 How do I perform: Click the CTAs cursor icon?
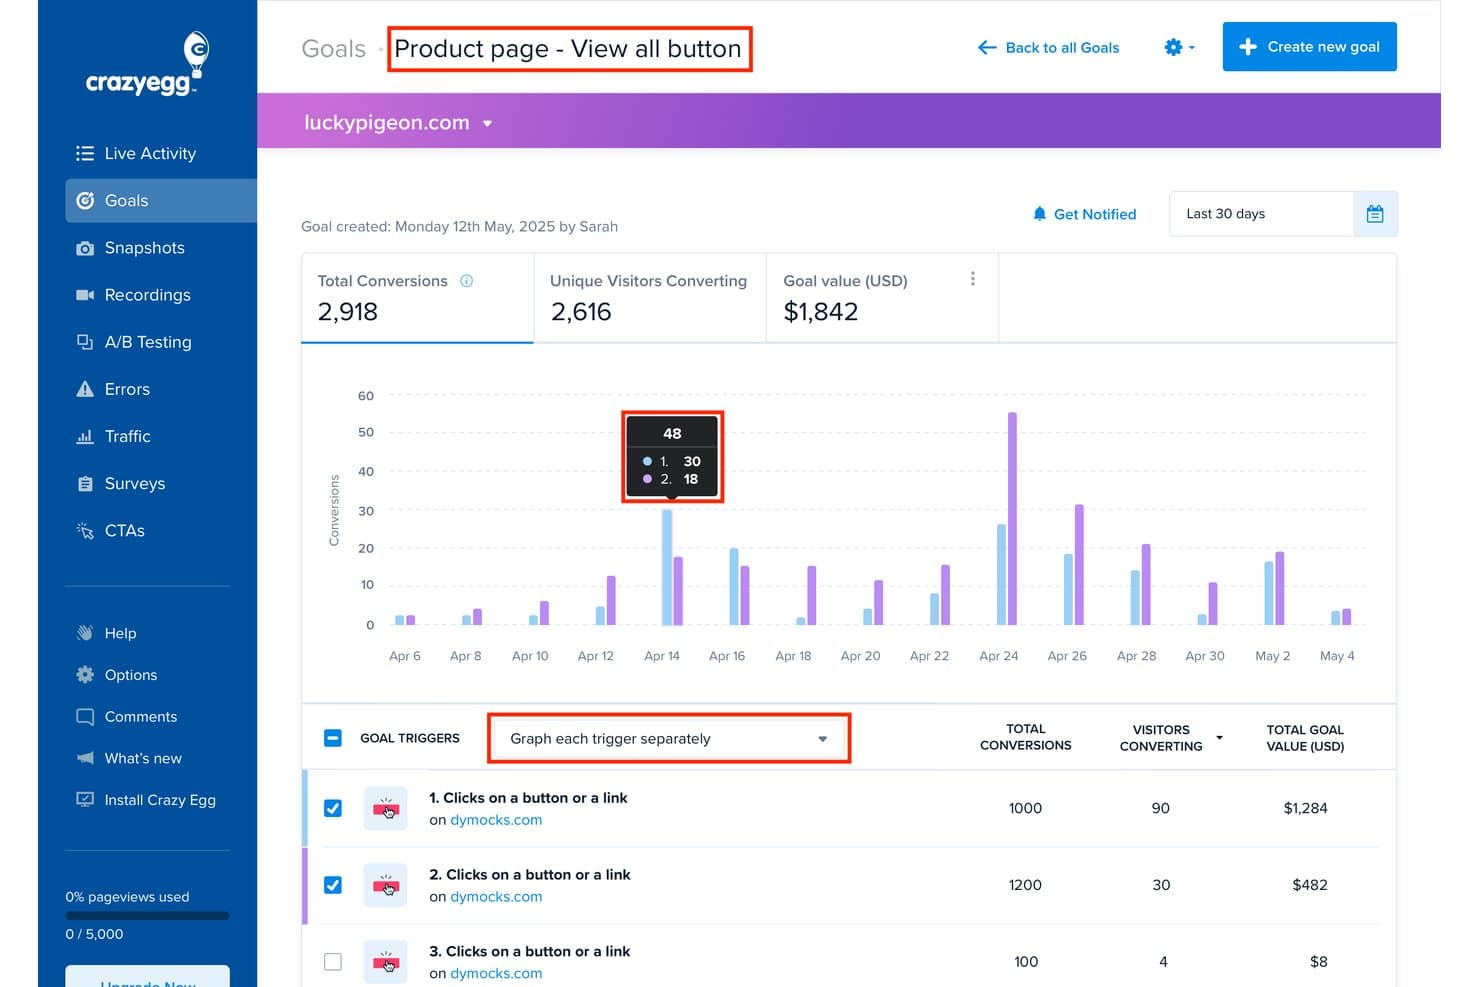[x=85, y=530]
